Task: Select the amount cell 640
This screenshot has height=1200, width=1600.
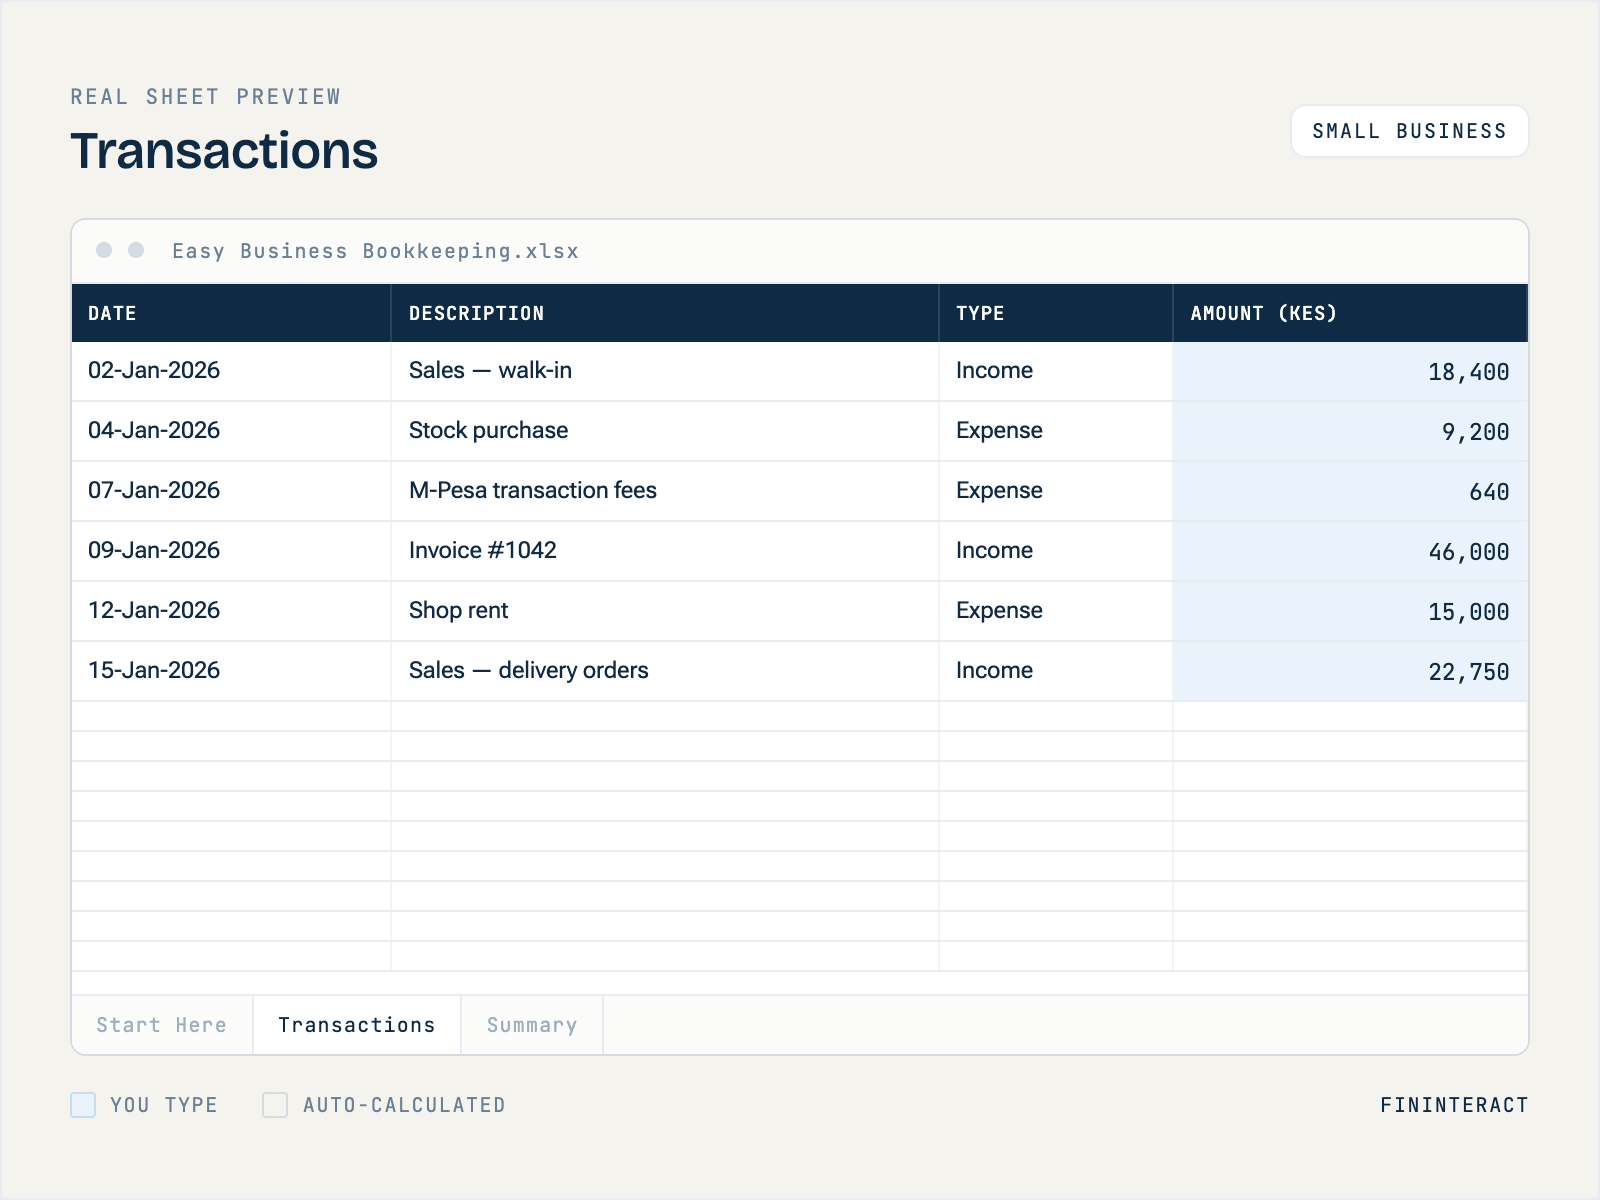Action: [x=1351, y=491]
